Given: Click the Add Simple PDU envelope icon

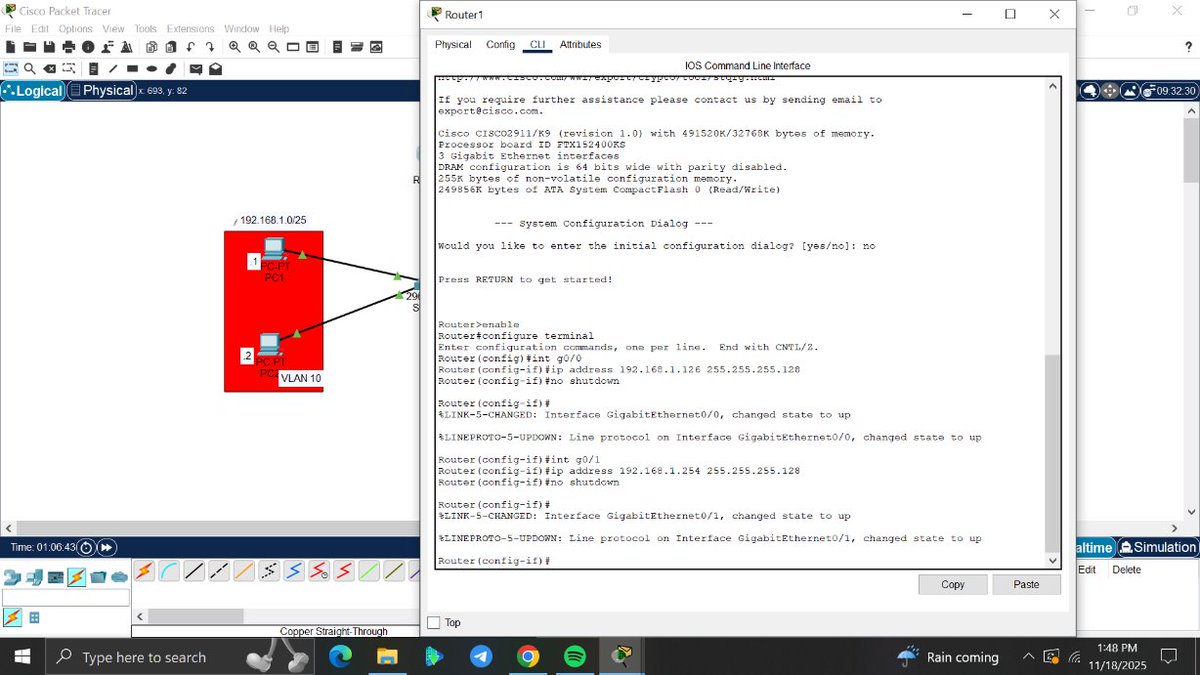Looking at the screenshot, I should [196, 69].
